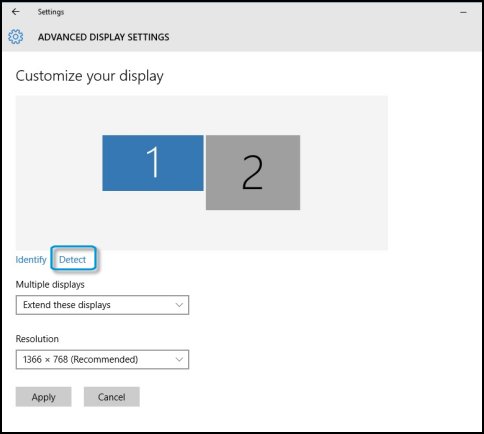This screenshot has width=484, height=434.
Task: Click the Identify link
Action: click(31, 260)
